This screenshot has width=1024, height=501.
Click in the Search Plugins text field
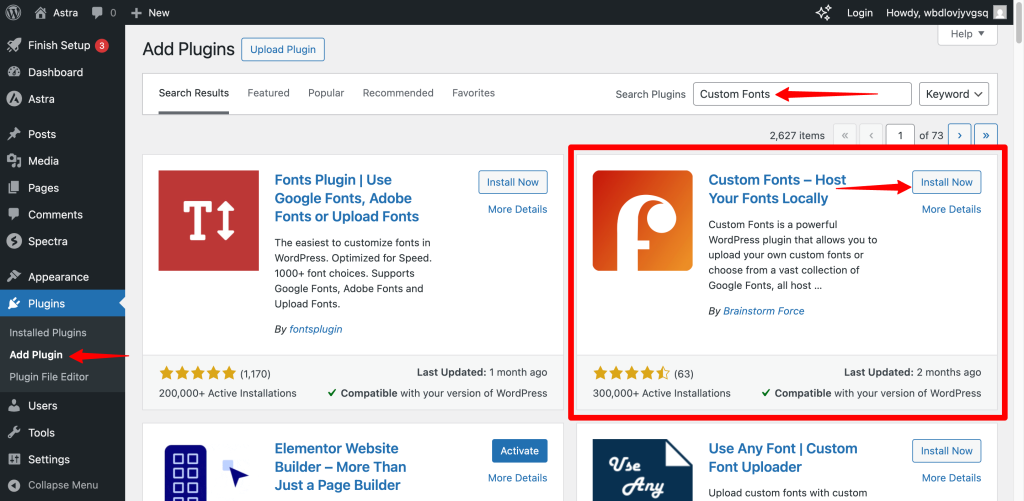[802, 94]
